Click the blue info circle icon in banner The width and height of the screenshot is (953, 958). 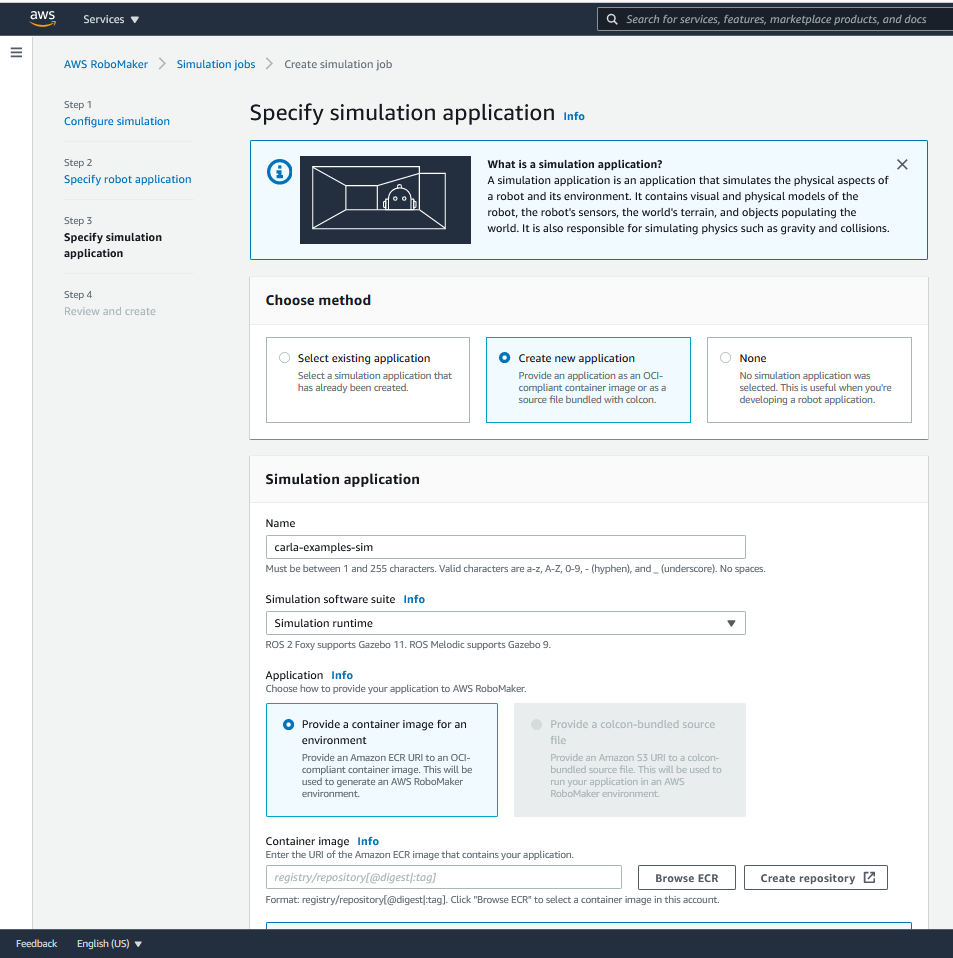(x=279, y=172)
